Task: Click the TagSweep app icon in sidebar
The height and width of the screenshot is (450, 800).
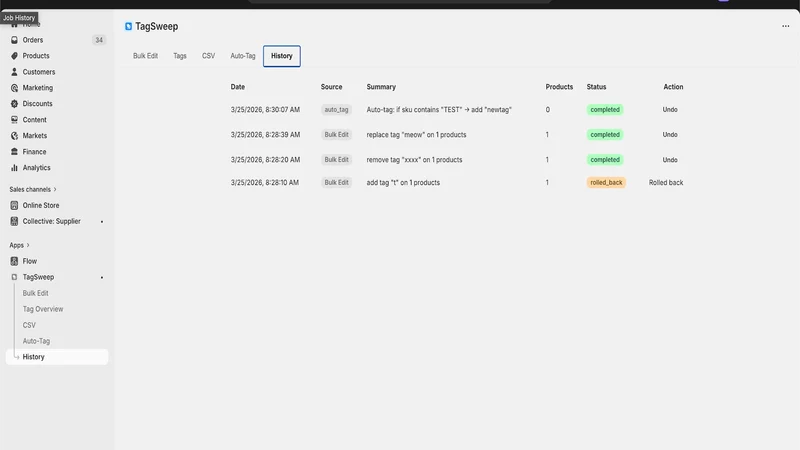Action: (x=14, y=277)
